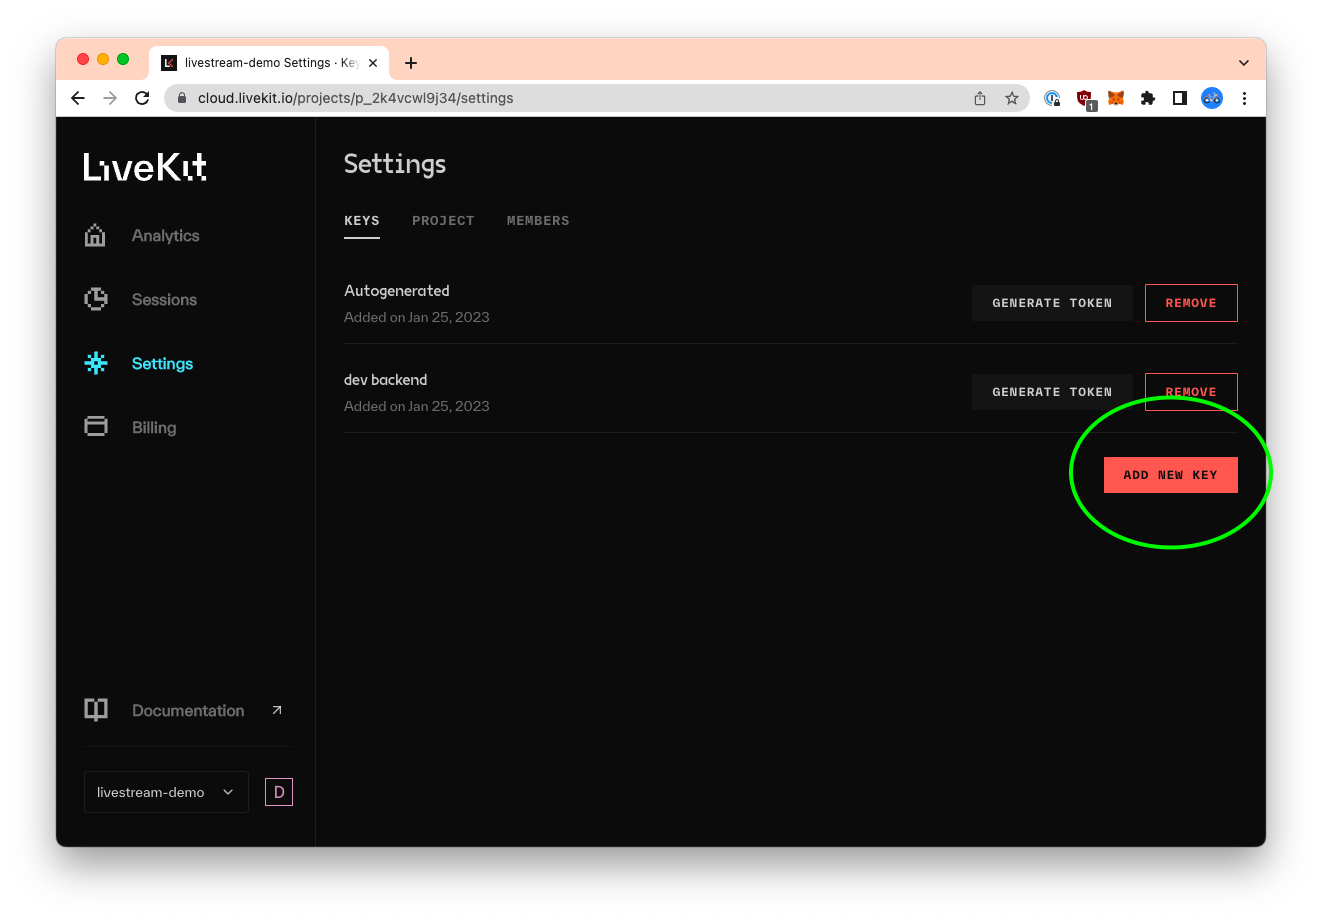The width and height of the screenshot is (1322, 921).
Task: Switch to the MEMBERS tab
Action: [x=538, y=221]
